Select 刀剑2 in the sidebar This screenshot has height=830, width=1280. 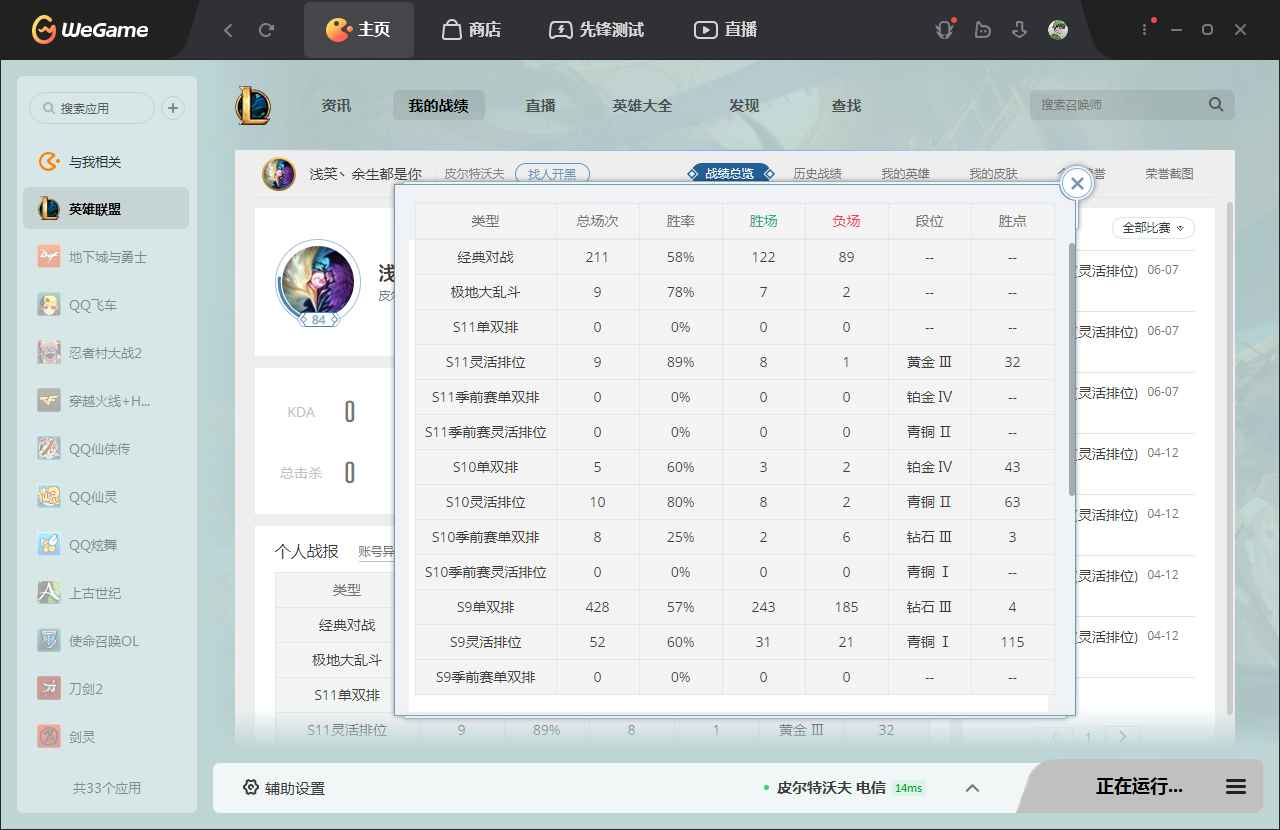point(106,689)
